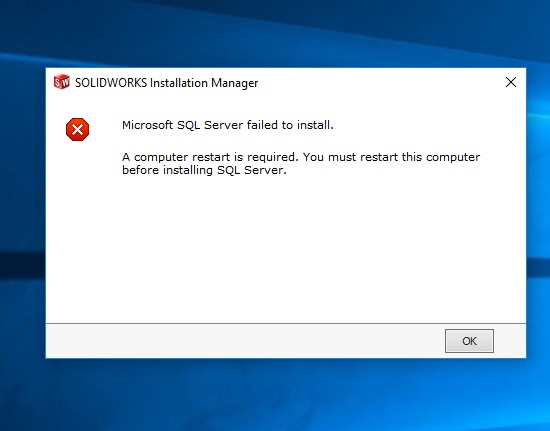Screen dimensions: 550x431
Task: Click the words 'failed to install' in message
Action: (290, 125)
